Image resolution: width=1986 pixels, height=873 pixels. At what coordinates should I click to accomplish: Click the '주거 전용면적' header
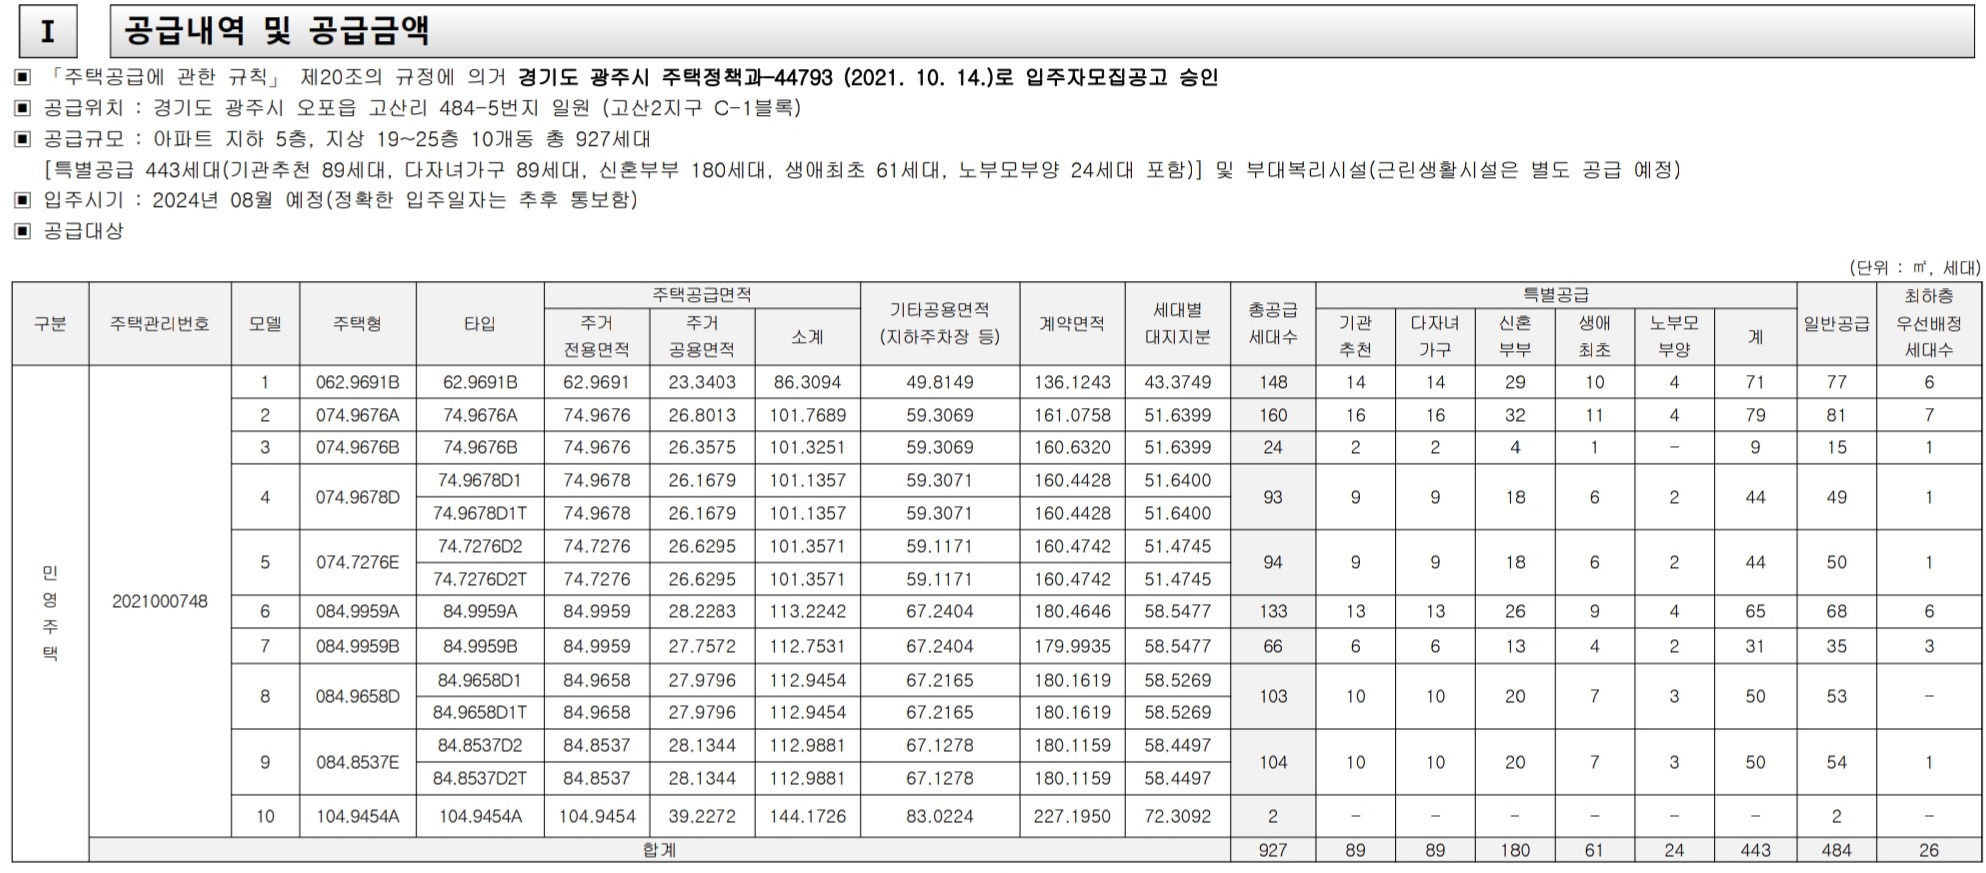click(597, 337)
